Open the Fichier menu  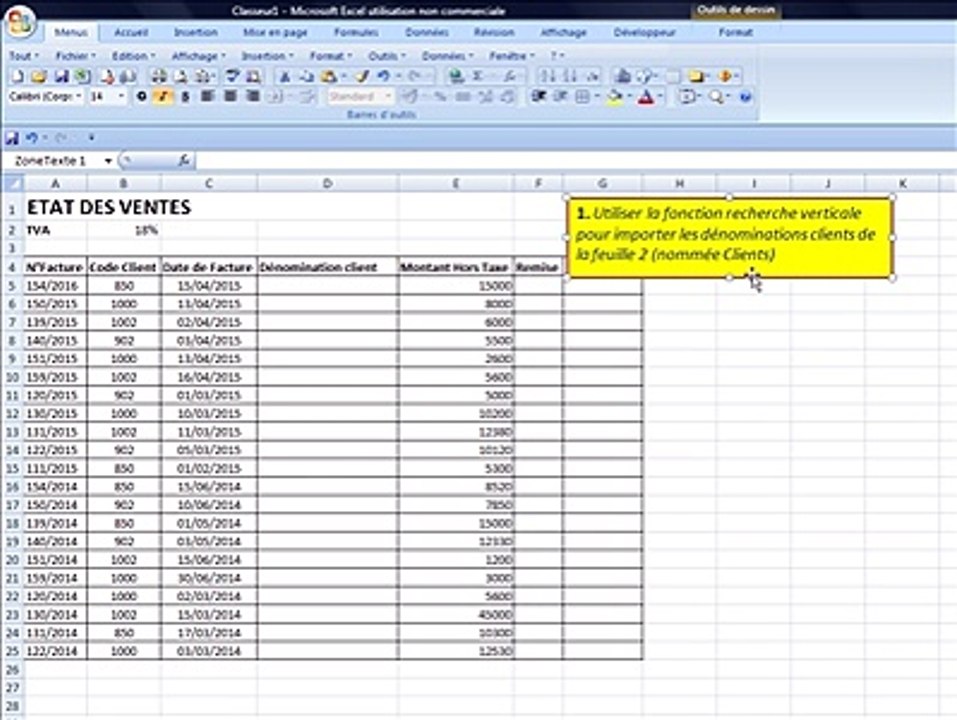[x=76, y=56]
